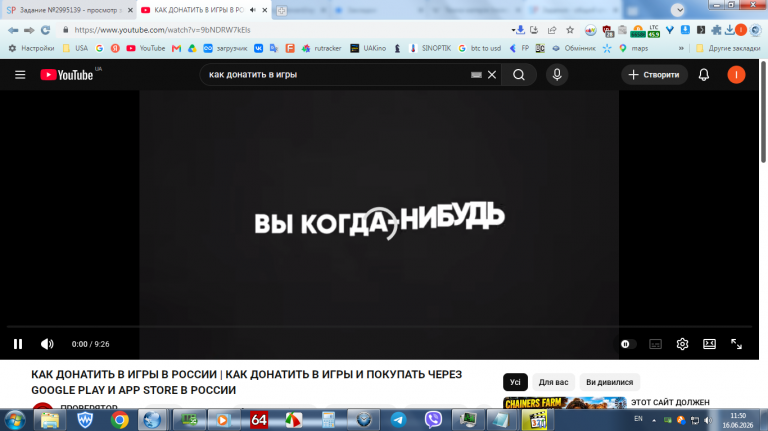Open the account avatar menu
This screenshot has width=768, height=431.
point(736,75)
